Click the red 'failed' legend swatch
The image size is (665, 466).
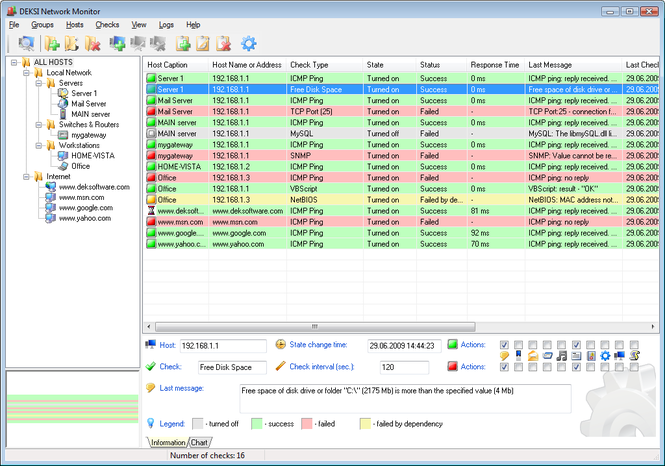[307, 424]
